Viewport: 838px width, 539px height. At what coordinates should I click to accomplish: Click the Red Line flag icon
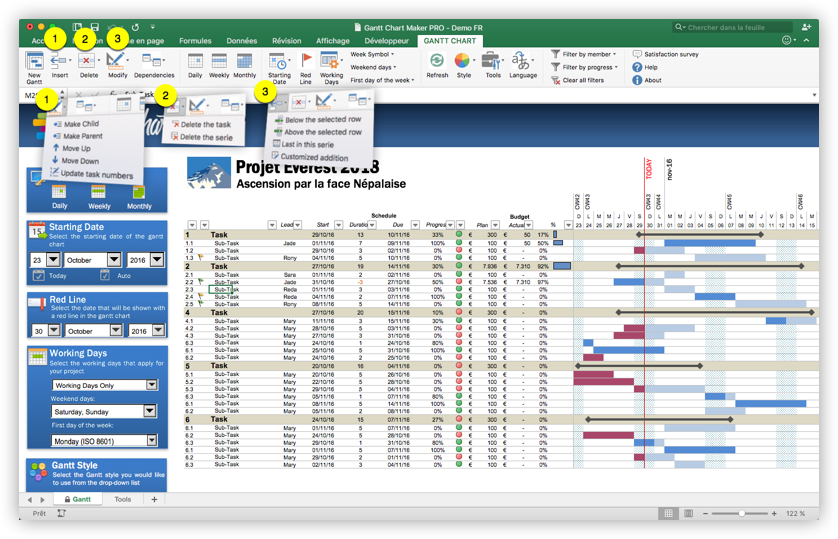[306, 61]
